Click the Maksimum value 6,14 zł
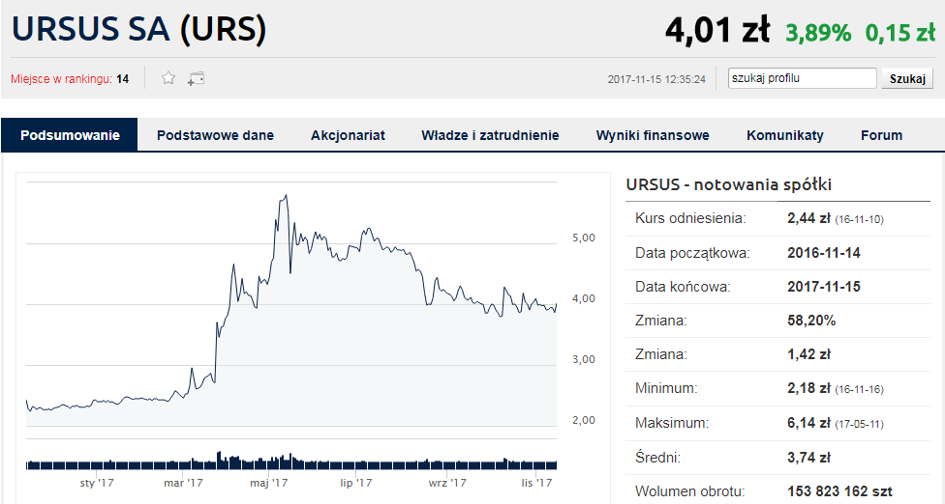This screenshot has width=945, height=504. pyautogui.click(x=810, y=423)
